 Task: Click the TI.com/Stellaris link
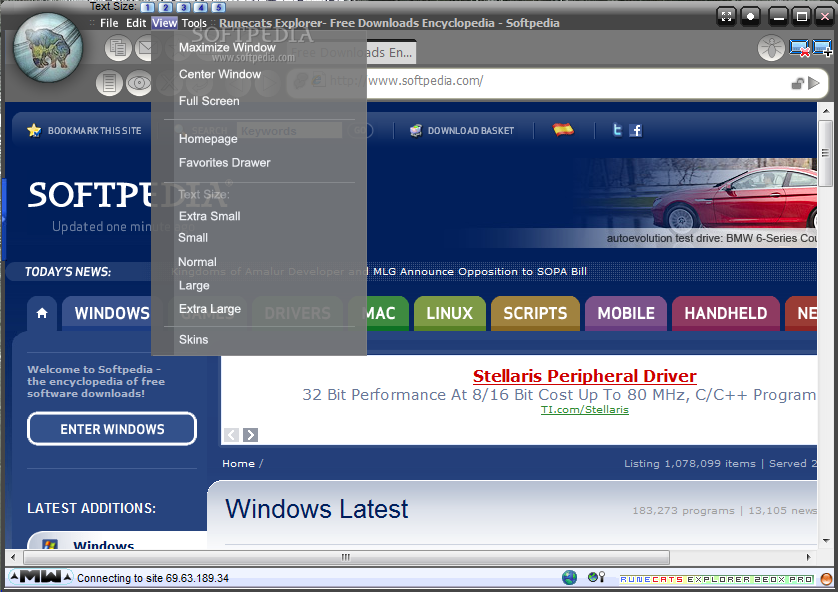pos(585,409)
